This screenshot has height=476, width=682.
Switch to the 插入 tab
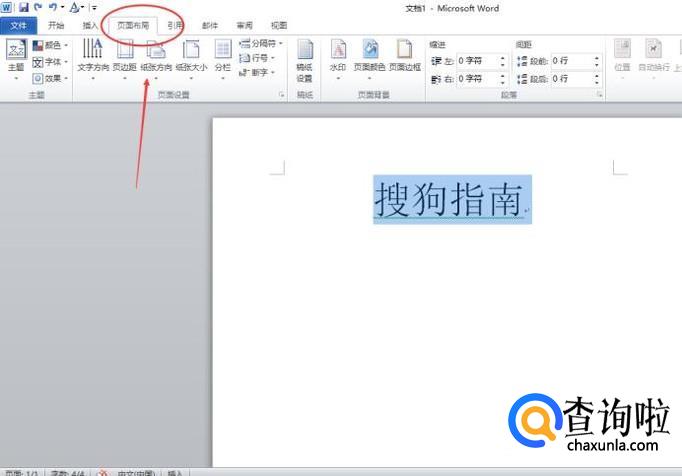[x=90, y=26]
